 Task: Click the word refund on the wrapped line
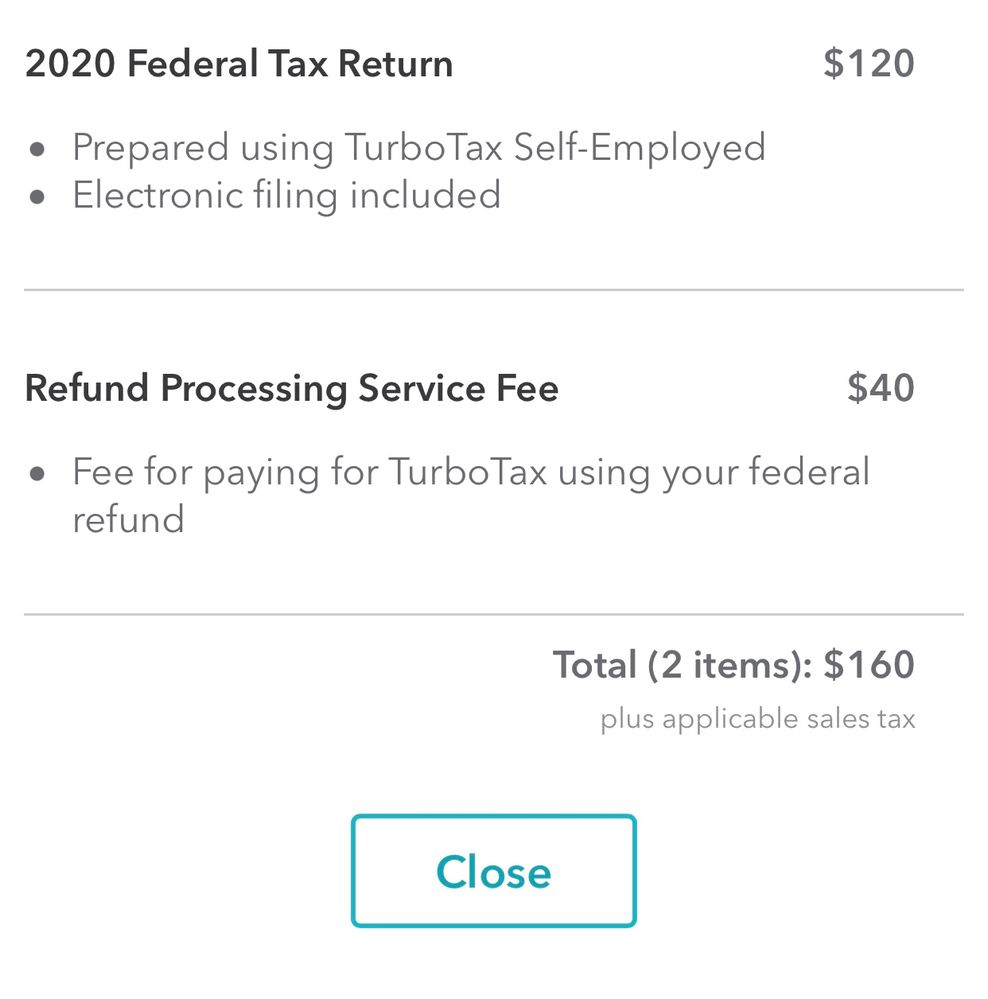coord(128,519)
